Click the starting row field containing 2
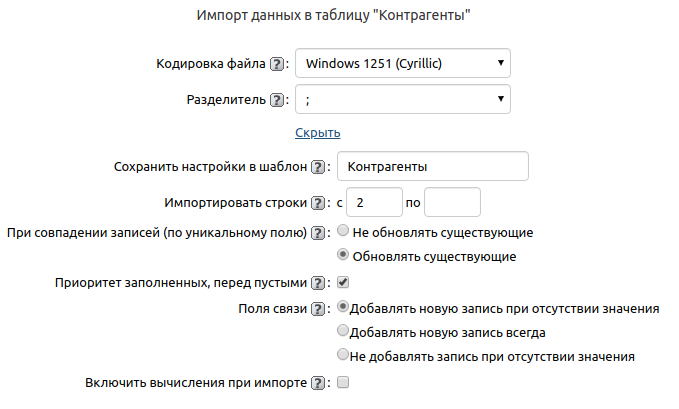The width and height of the screenshot is (679, 409). tap(374, 203)
